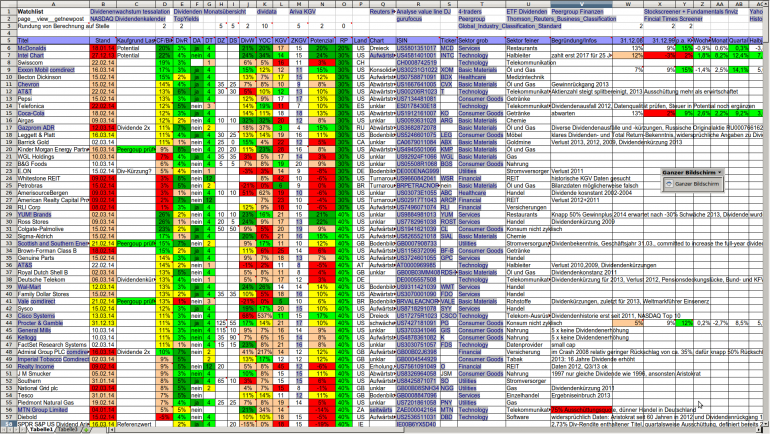Open the YUM! Brands link
This screenshot has width=770, height=434.
tap(34, 215)
